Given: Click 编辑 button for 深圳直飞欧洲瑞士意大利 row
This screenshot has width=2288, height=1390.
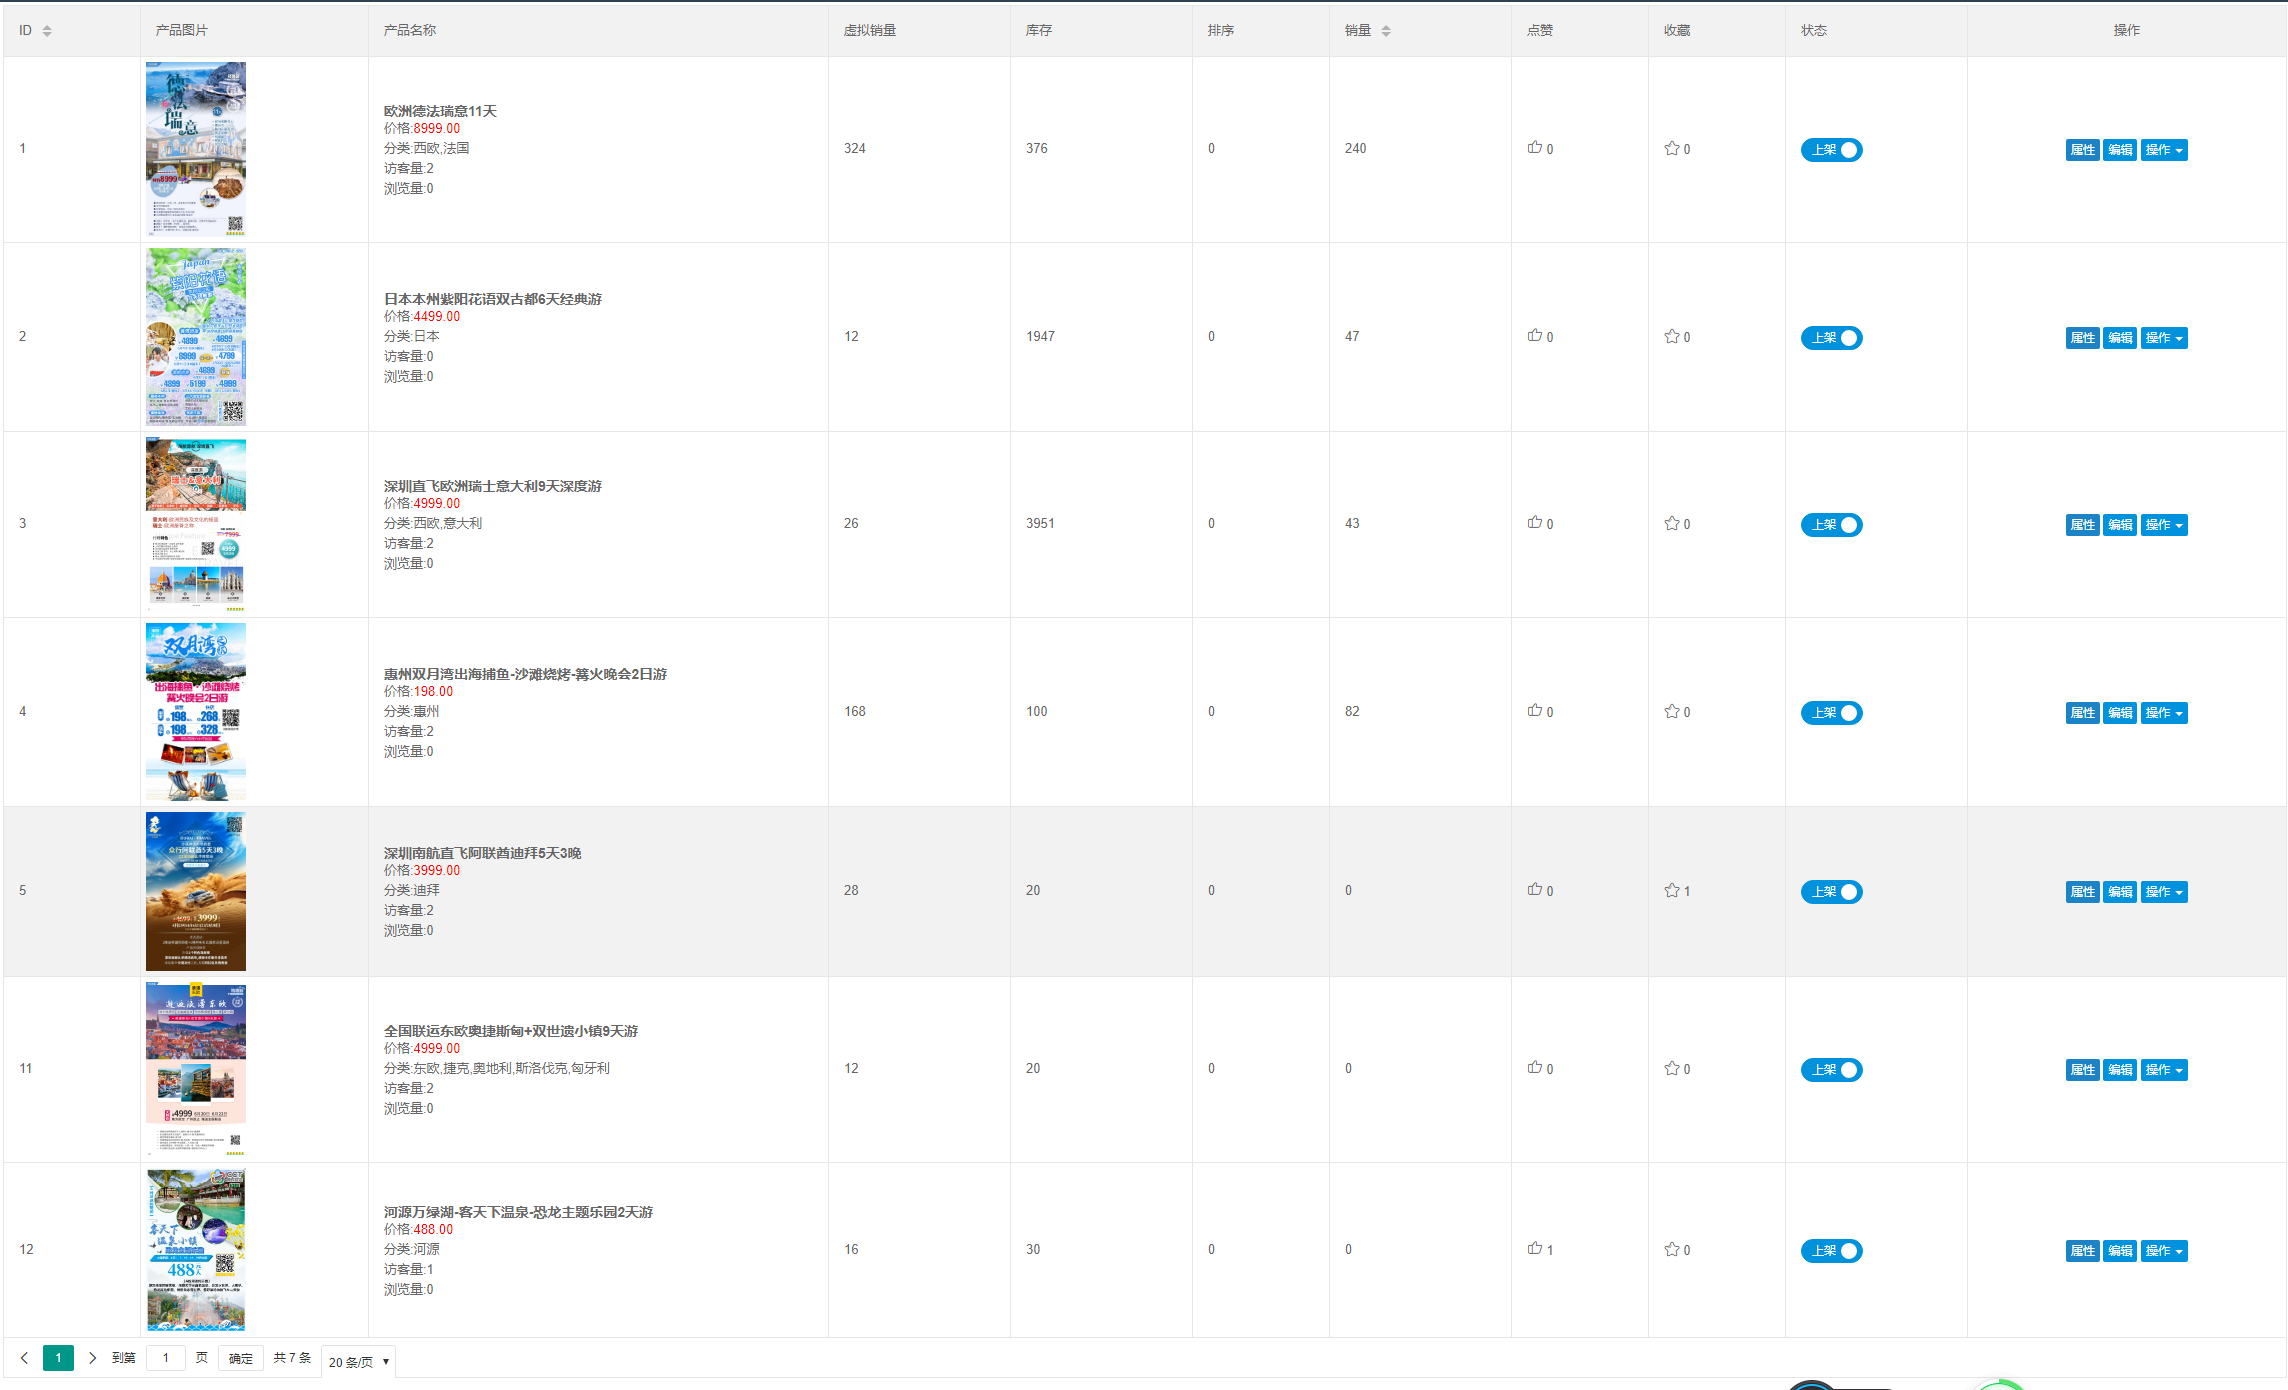Looking at the screenshot, I should (x=2120, y=525).
